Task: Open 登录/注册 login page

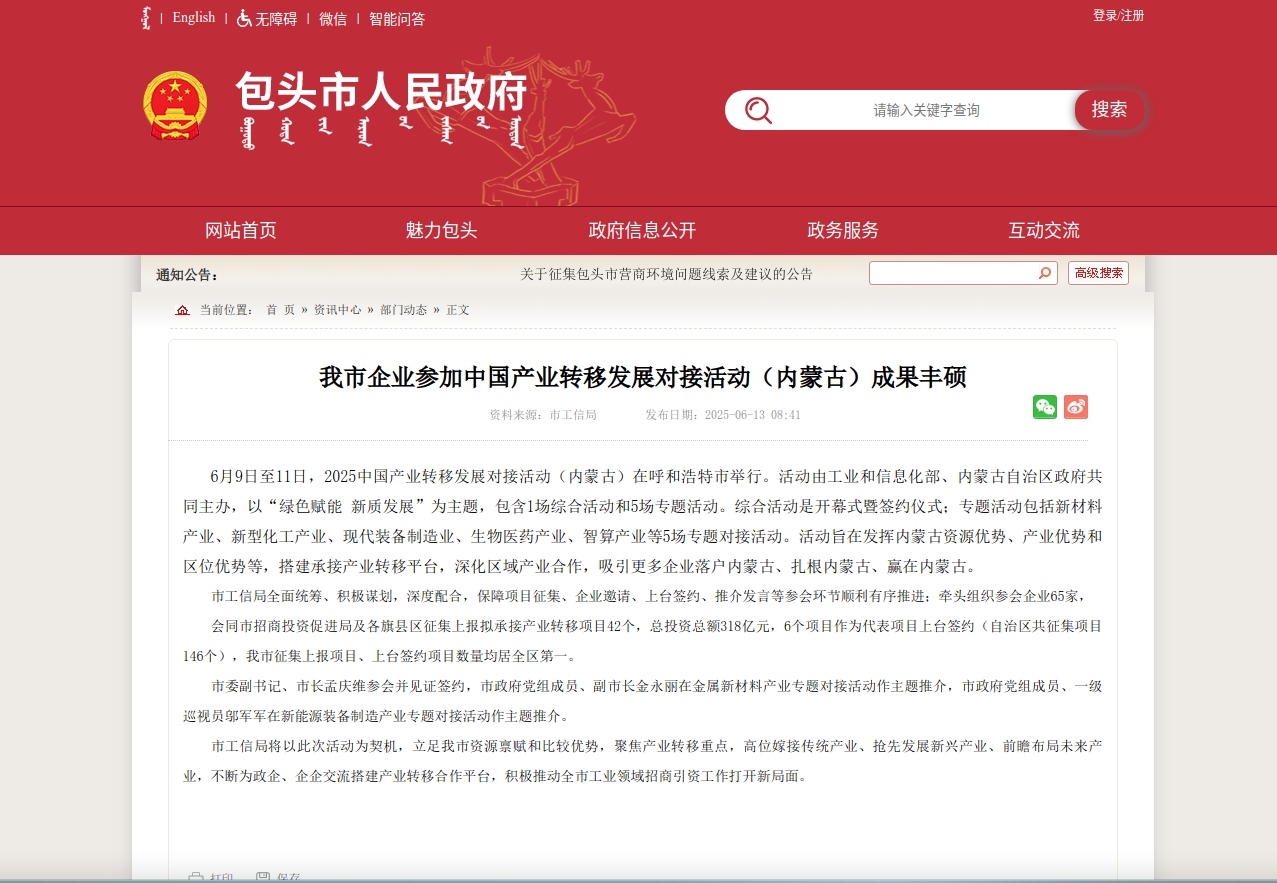Action: tap(1118, 16)
